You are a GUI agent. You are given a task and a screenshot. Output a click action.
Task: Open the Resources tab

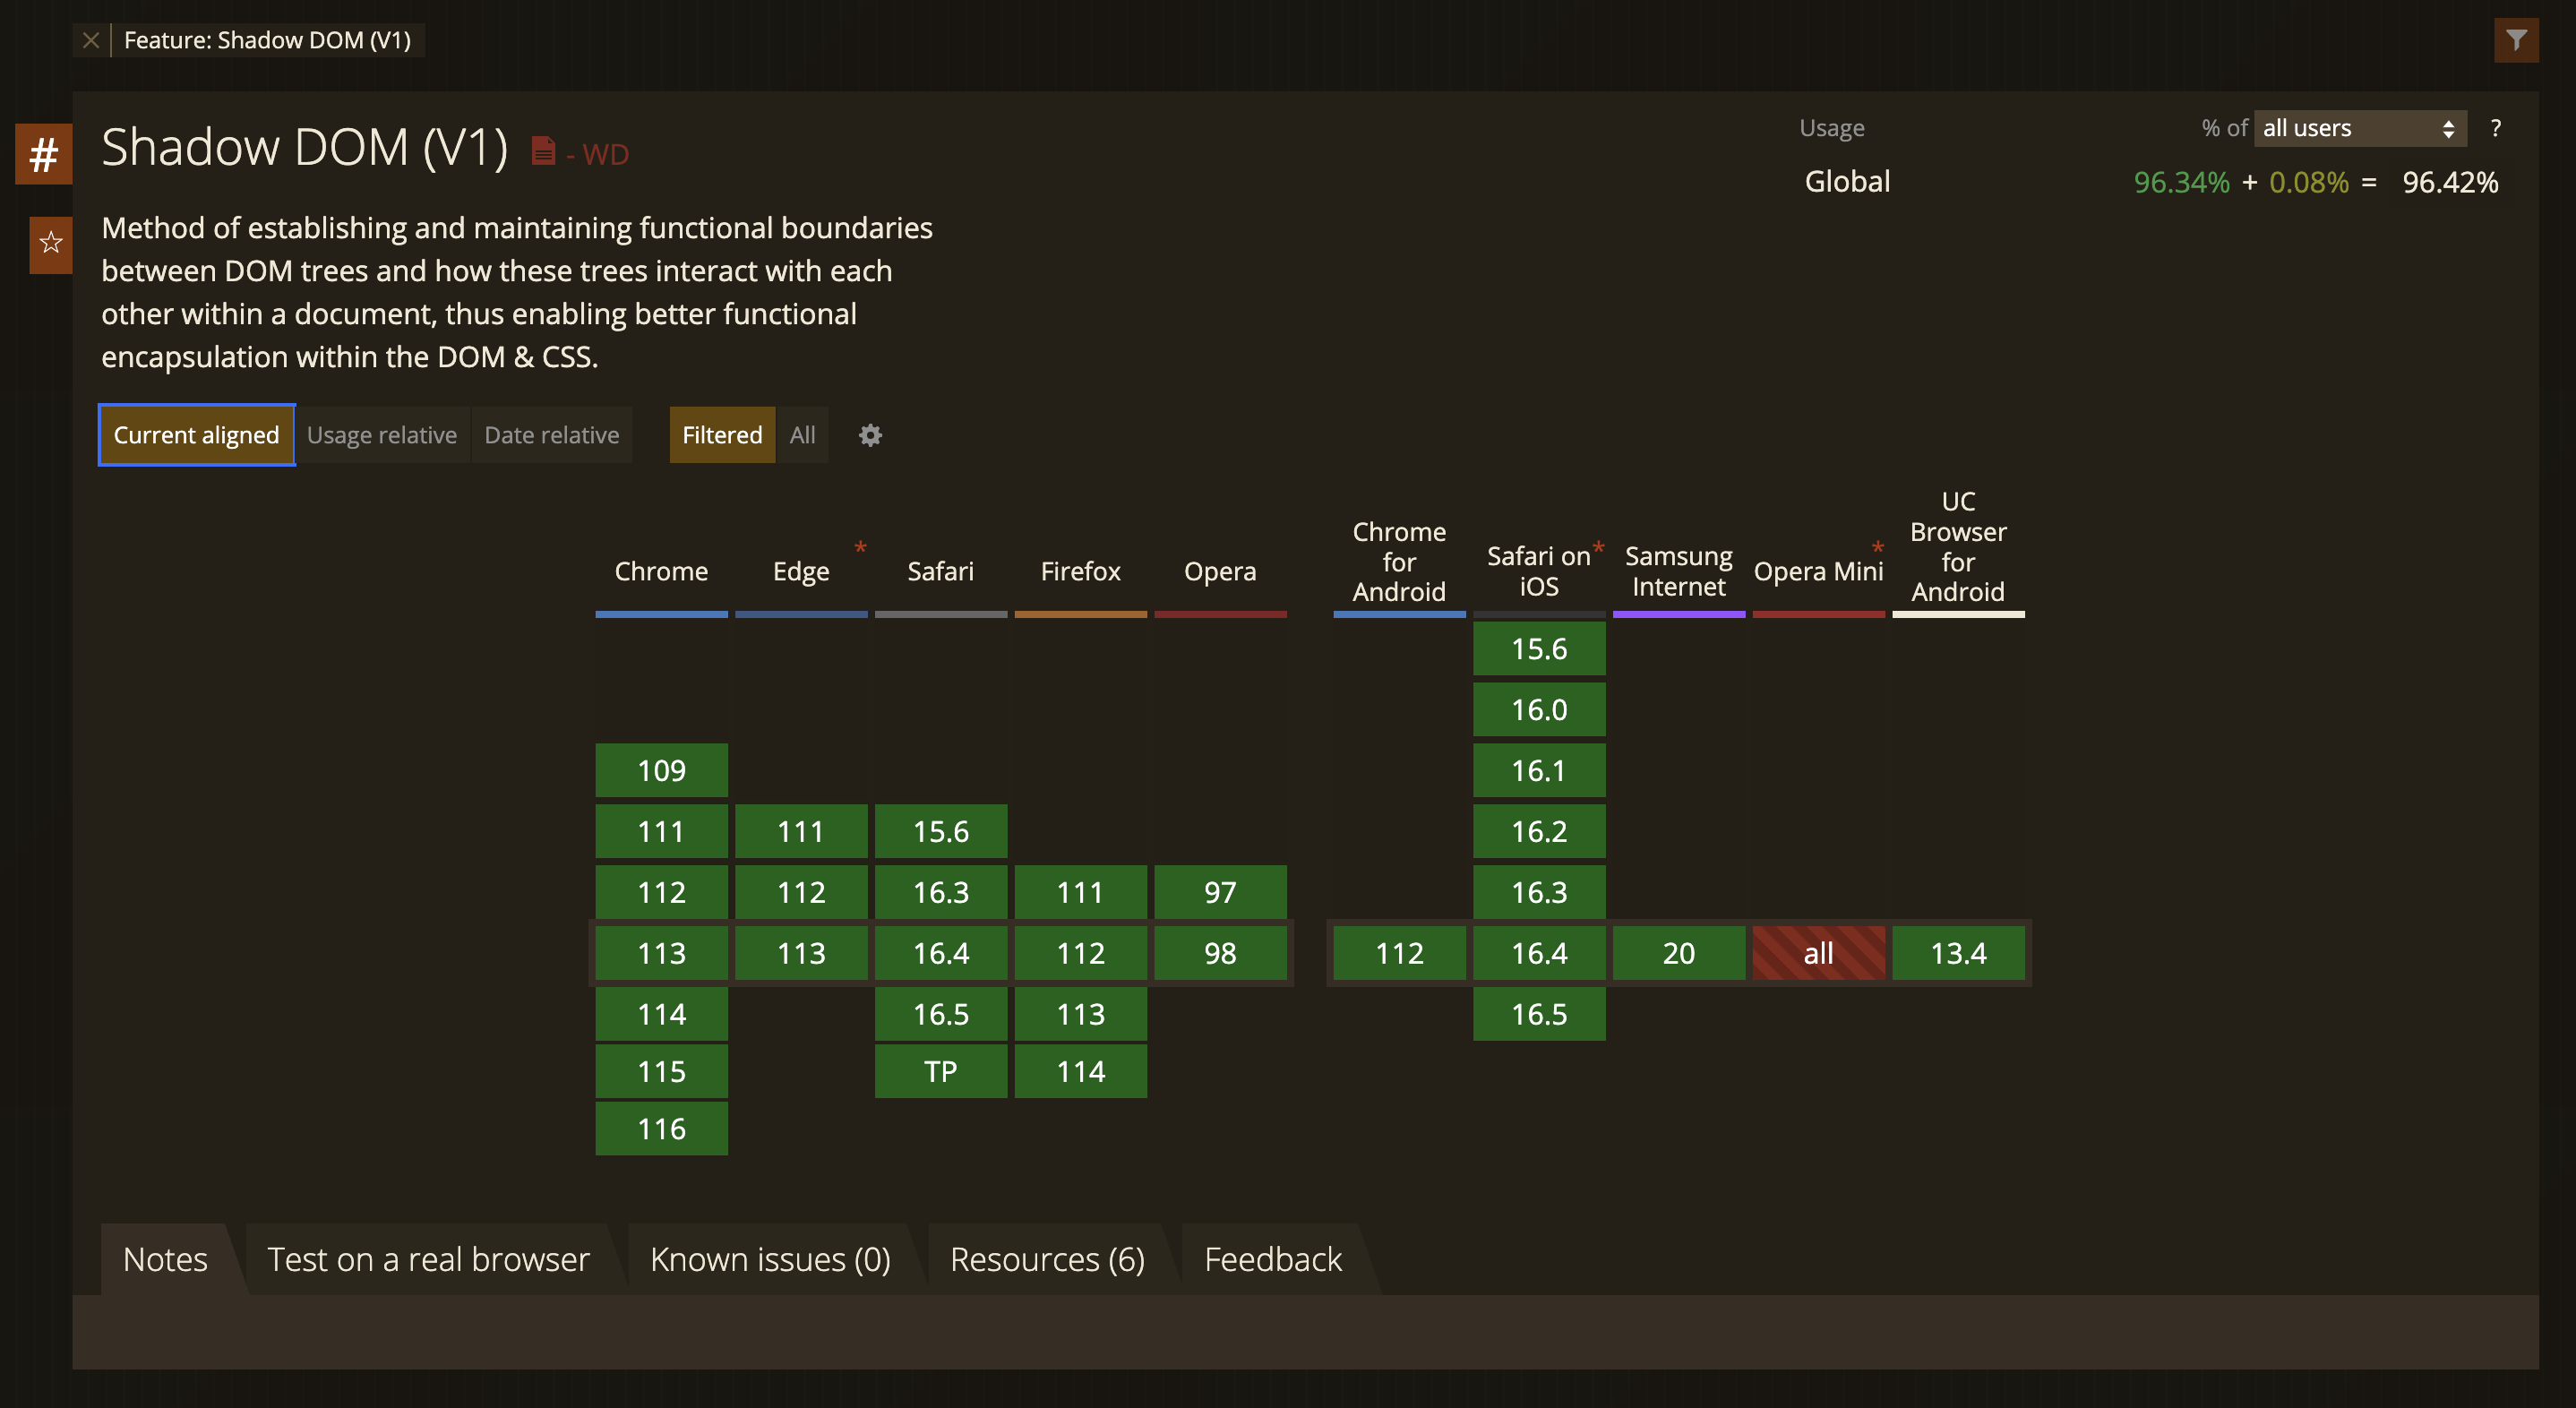(1046, 1259)
